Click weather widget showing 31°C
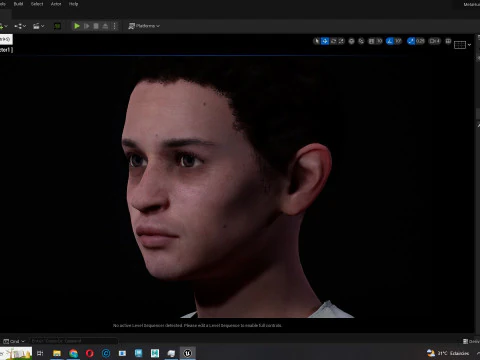 click(448, 353)
